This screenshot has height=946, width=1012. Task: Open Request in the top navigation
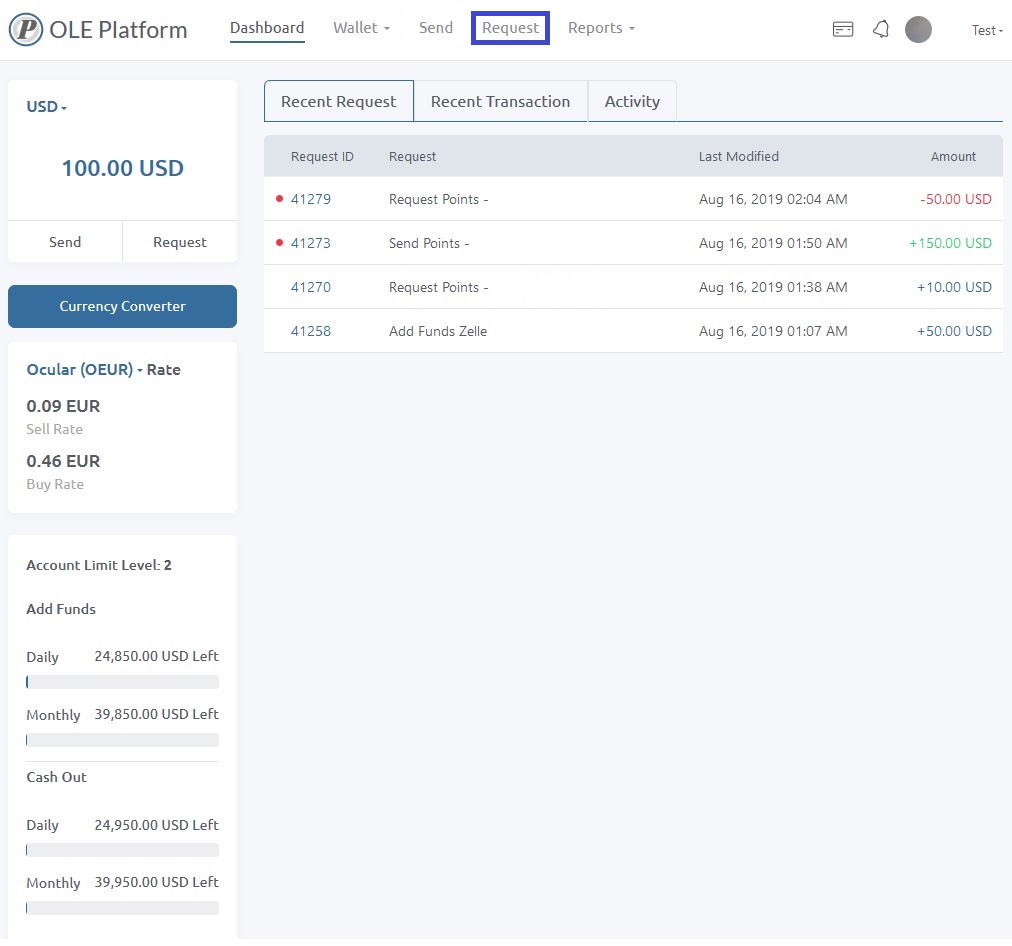pyautogui.click(x=511, y=28)
